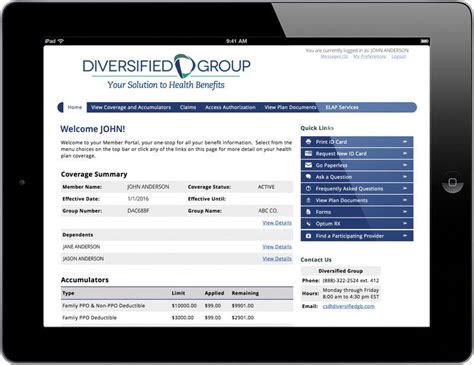The height and width of the screenshot is (365, 474).
Task: Click the customer service email address link
Action: (x=349, y=306)
